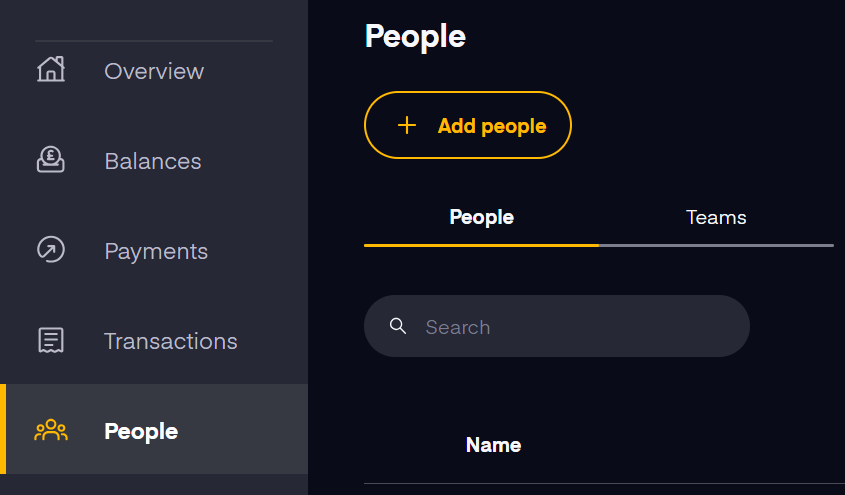The width and height of the screenshot is (845, 495).
Task: Click the yellow active bar beside People
Action: 3,429
